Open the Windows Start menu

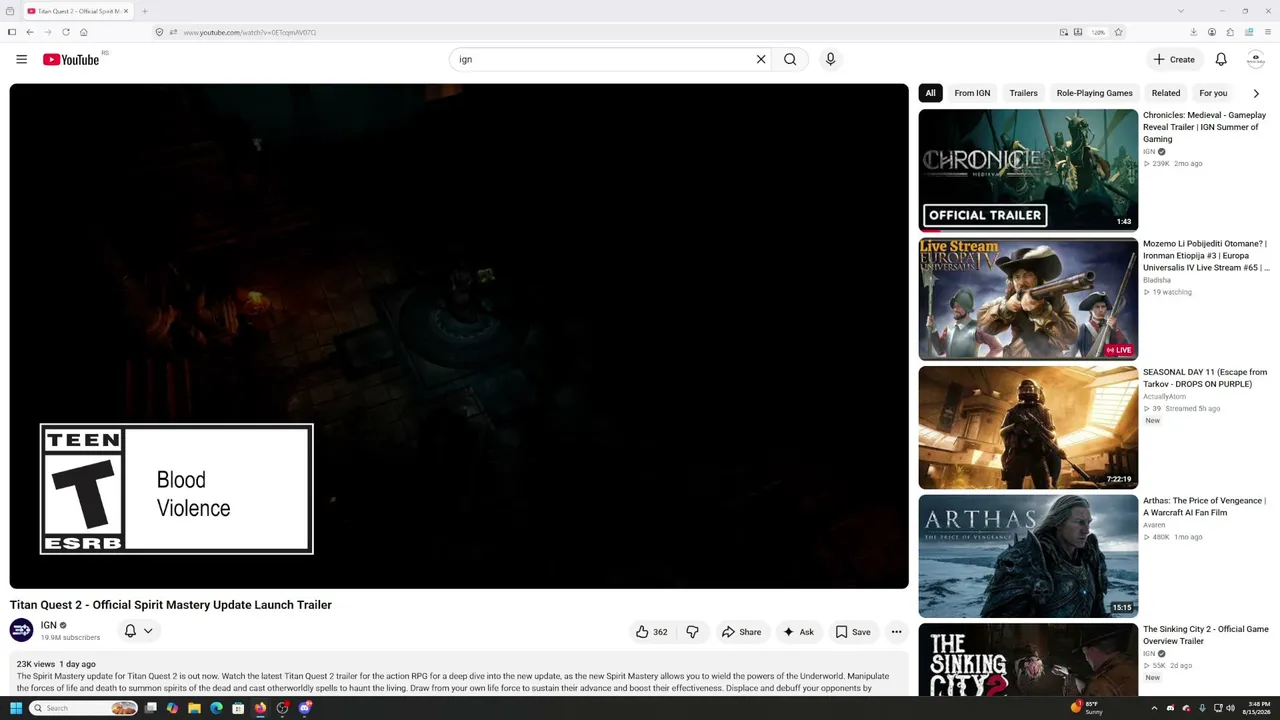point(16,708)
